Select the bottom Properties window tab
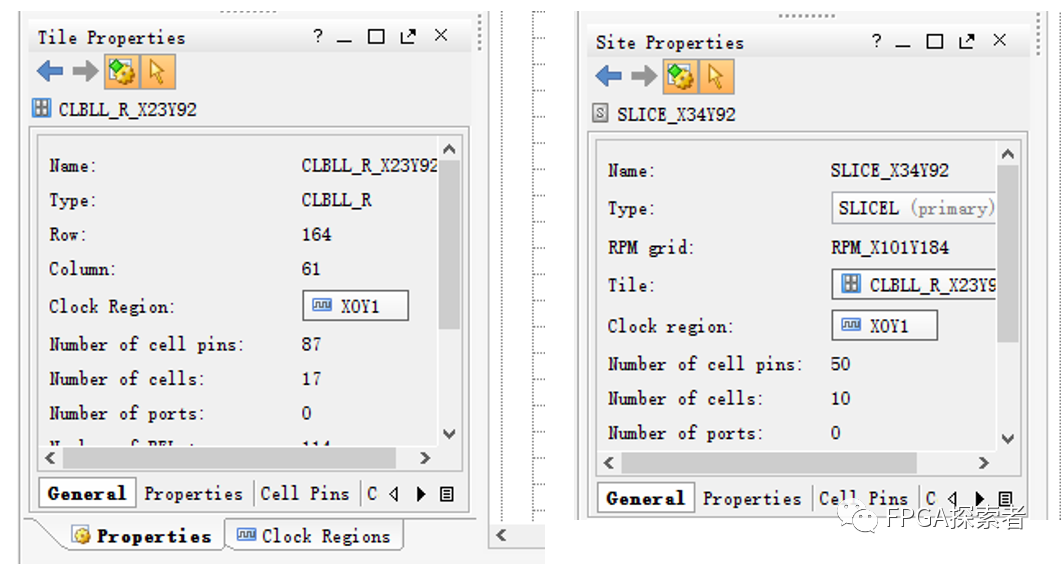The image size is (1061, 564). coord(142,536)
